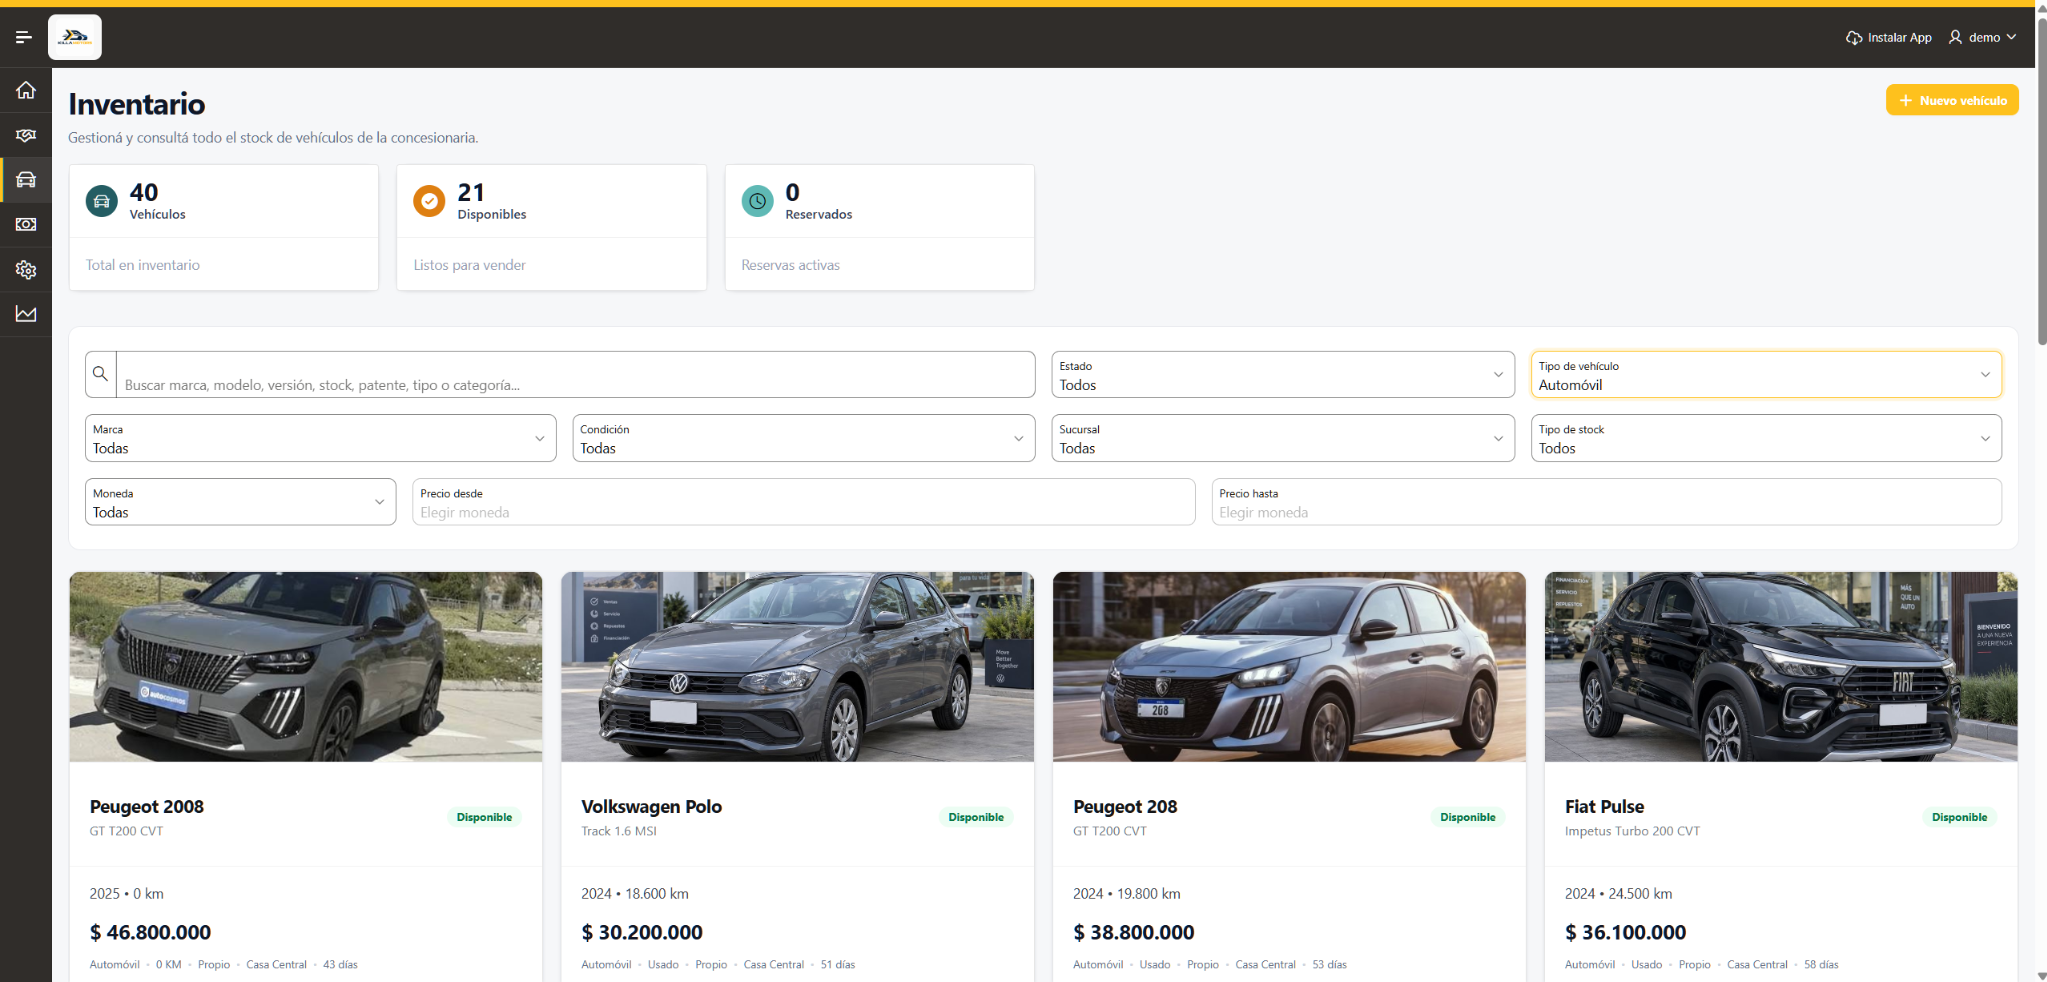Open the Volkswagen Polo car photo
This screenshot has height=982, width=2047.
pos(797,667)
